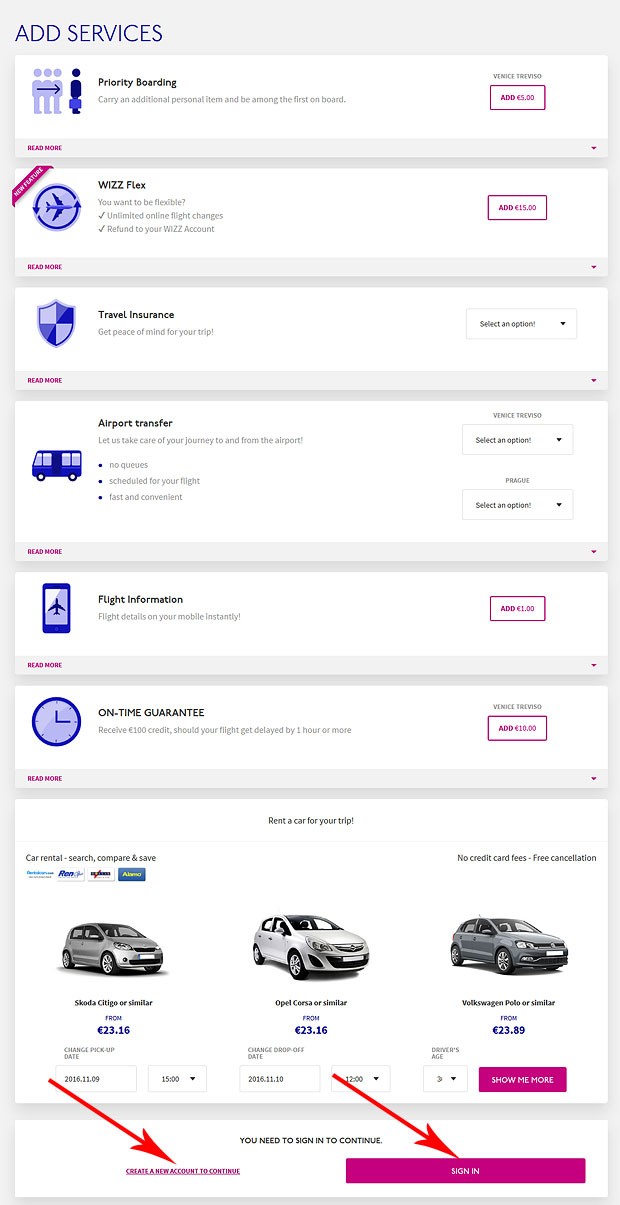This screenshot has width=620, height=1205.
Task: Open the driver's age dropdown
Action: tap(444, 1078)
